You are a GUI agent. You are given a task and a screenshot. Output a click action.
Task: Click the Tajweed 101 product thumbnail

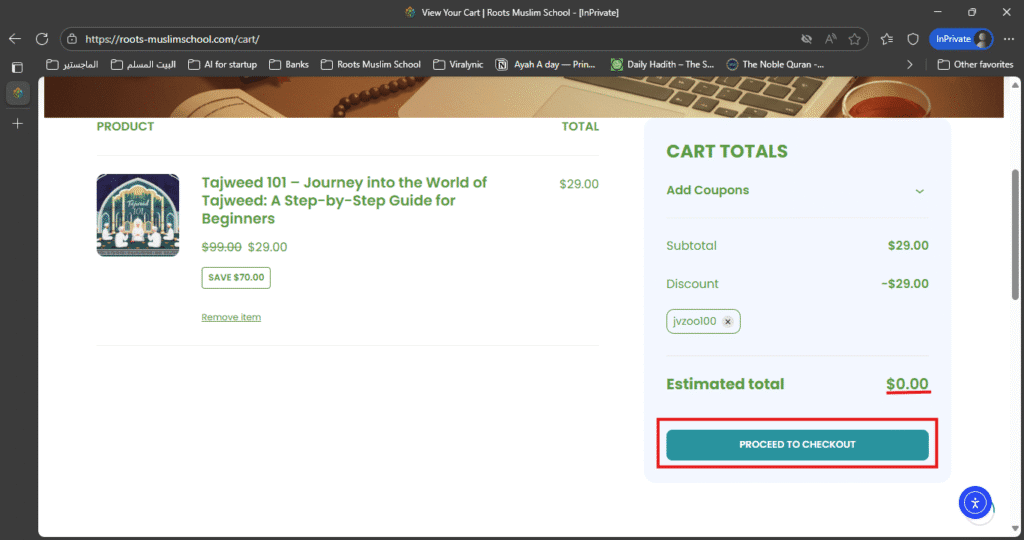pos(138,215)
